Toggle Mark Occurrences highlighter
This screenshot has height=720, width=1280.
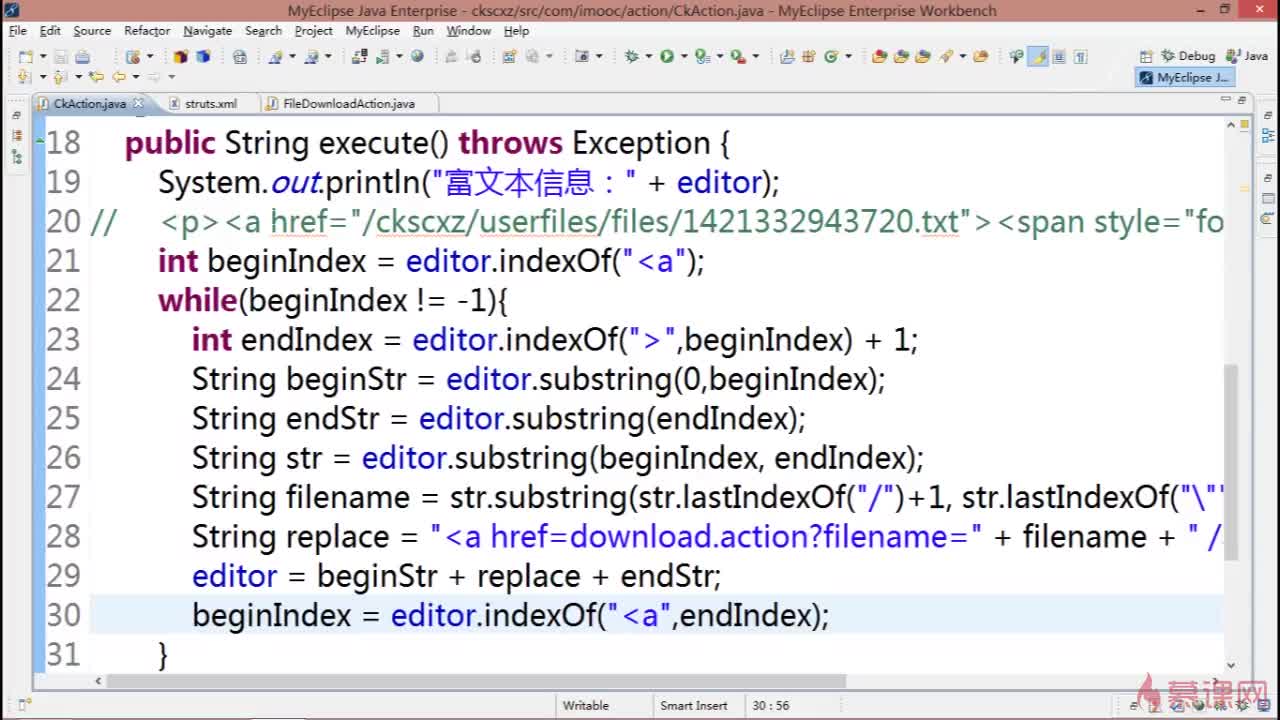(1039, 56)
